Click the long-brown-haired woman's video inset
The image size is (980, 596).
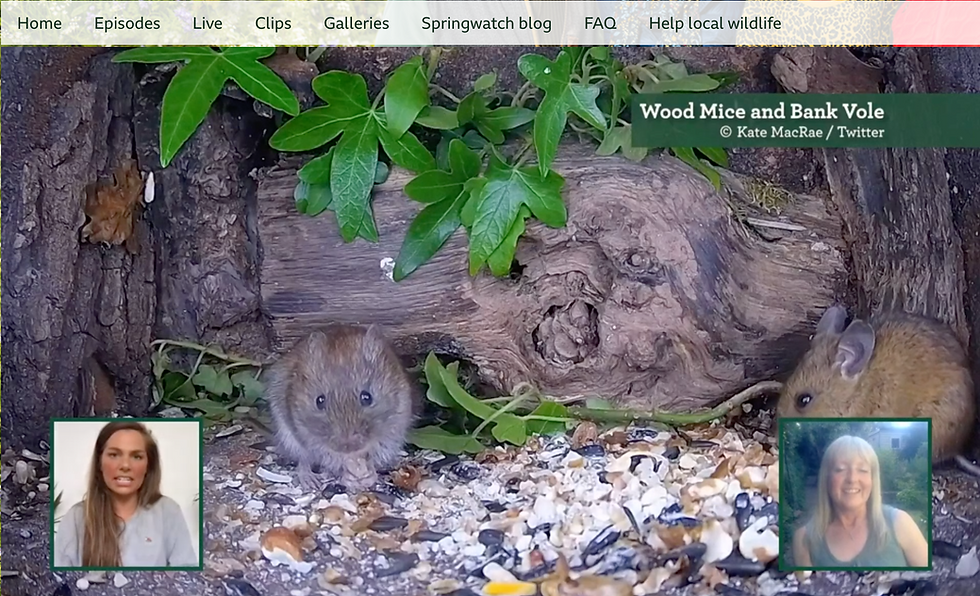[127, 494]
